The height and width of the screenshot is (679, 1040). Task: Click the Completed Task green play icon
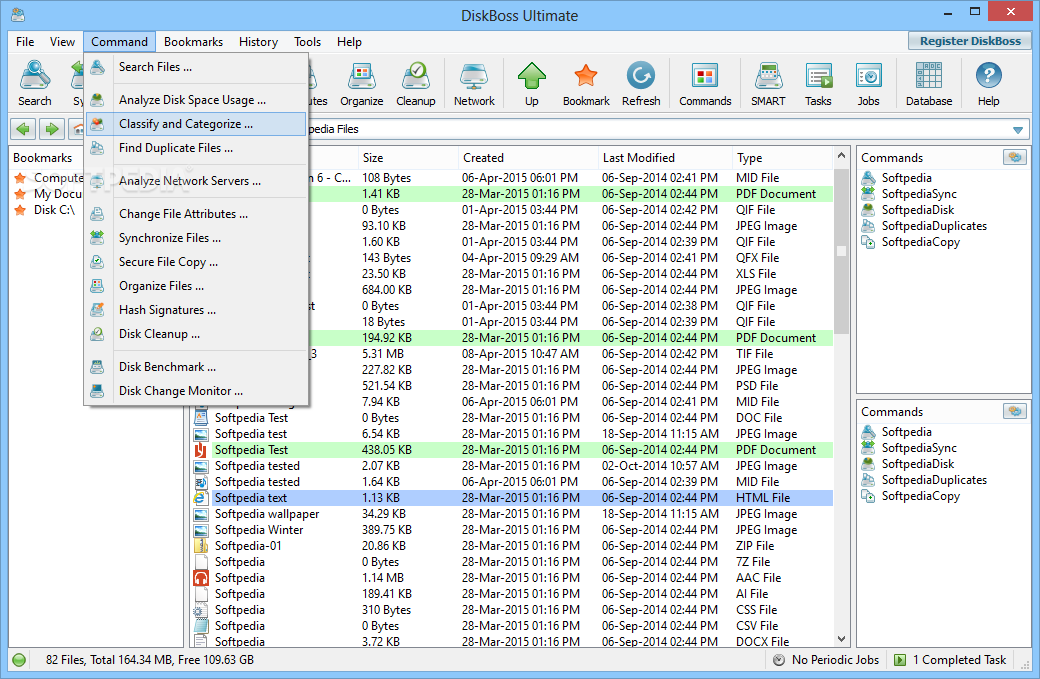(900, 660)
